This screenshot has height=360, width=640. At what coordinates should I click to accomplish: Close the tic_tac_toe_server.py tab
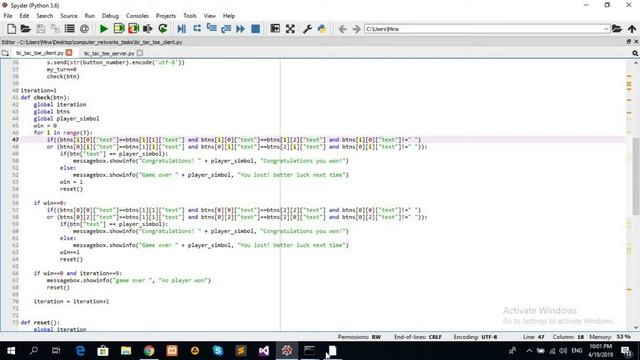(140, 53)
